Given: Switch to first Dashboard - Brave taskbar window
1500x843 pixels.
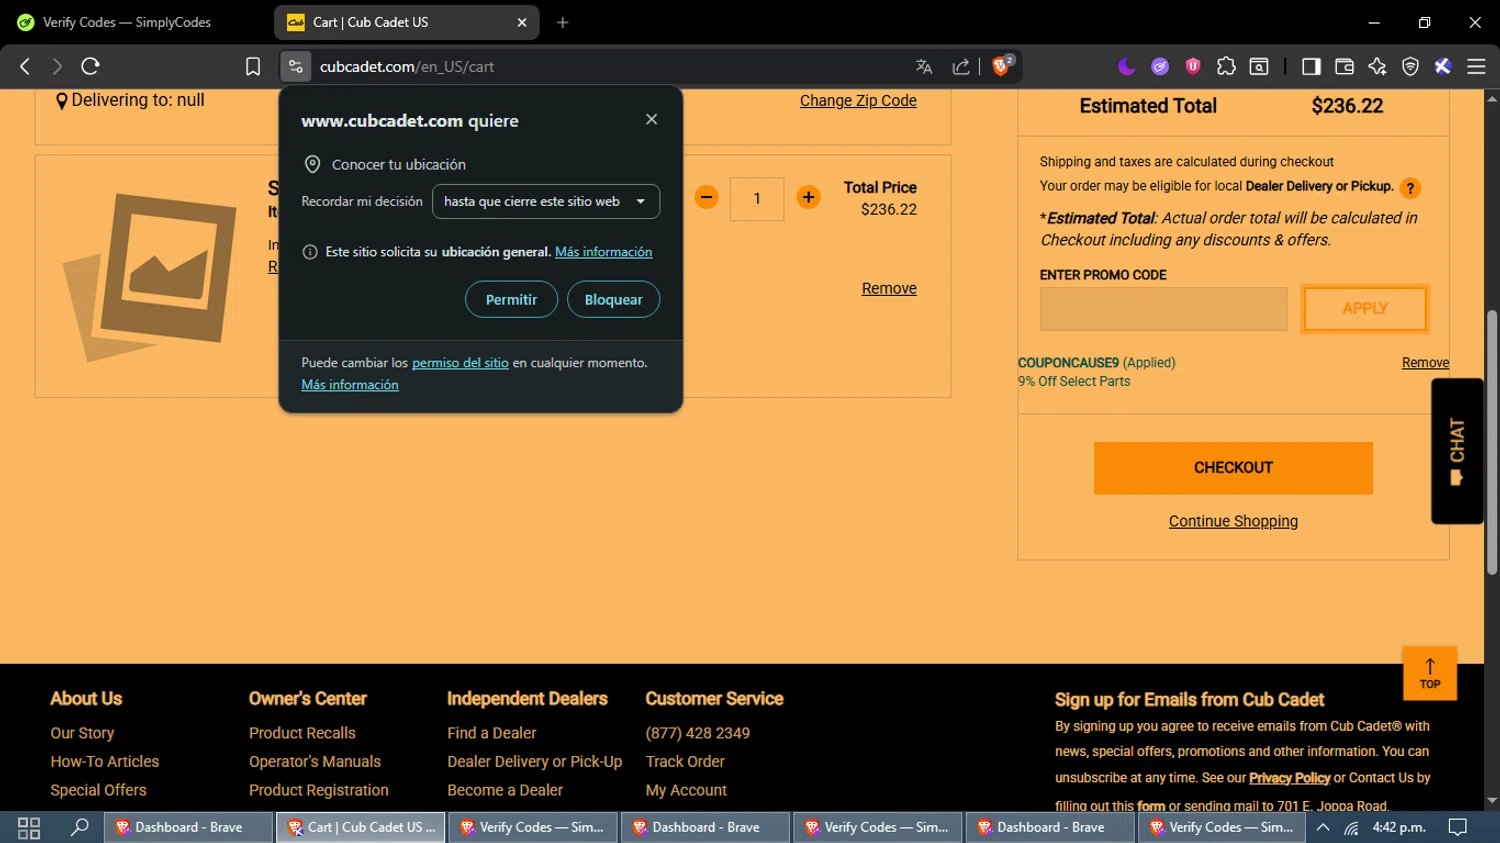Looking at the screenshot, I should [188, 827].
